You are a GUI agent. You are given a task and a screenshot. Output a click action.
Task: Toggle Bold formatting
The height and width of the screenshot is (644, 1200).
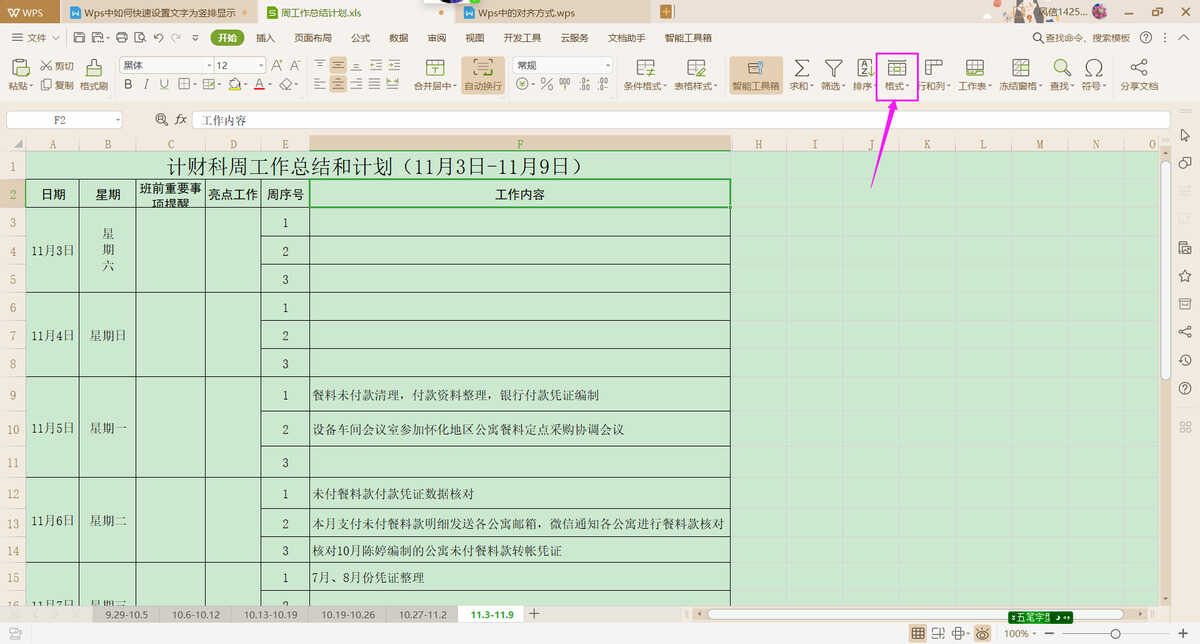pyautogui.click(x=129, y=85)
